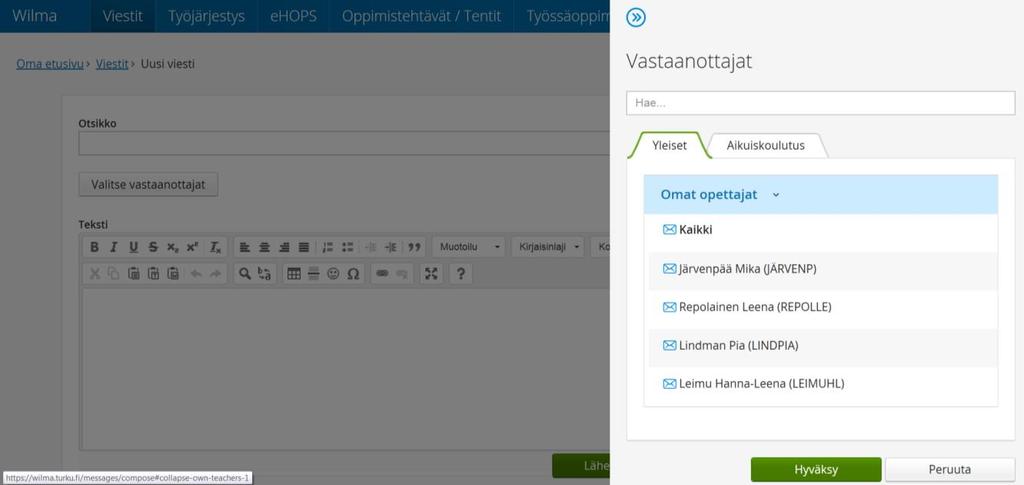The width and height of the screenshot is (1024, 485).
Task: Remove text formatting with Tx icon
Action: click(215, 247)
